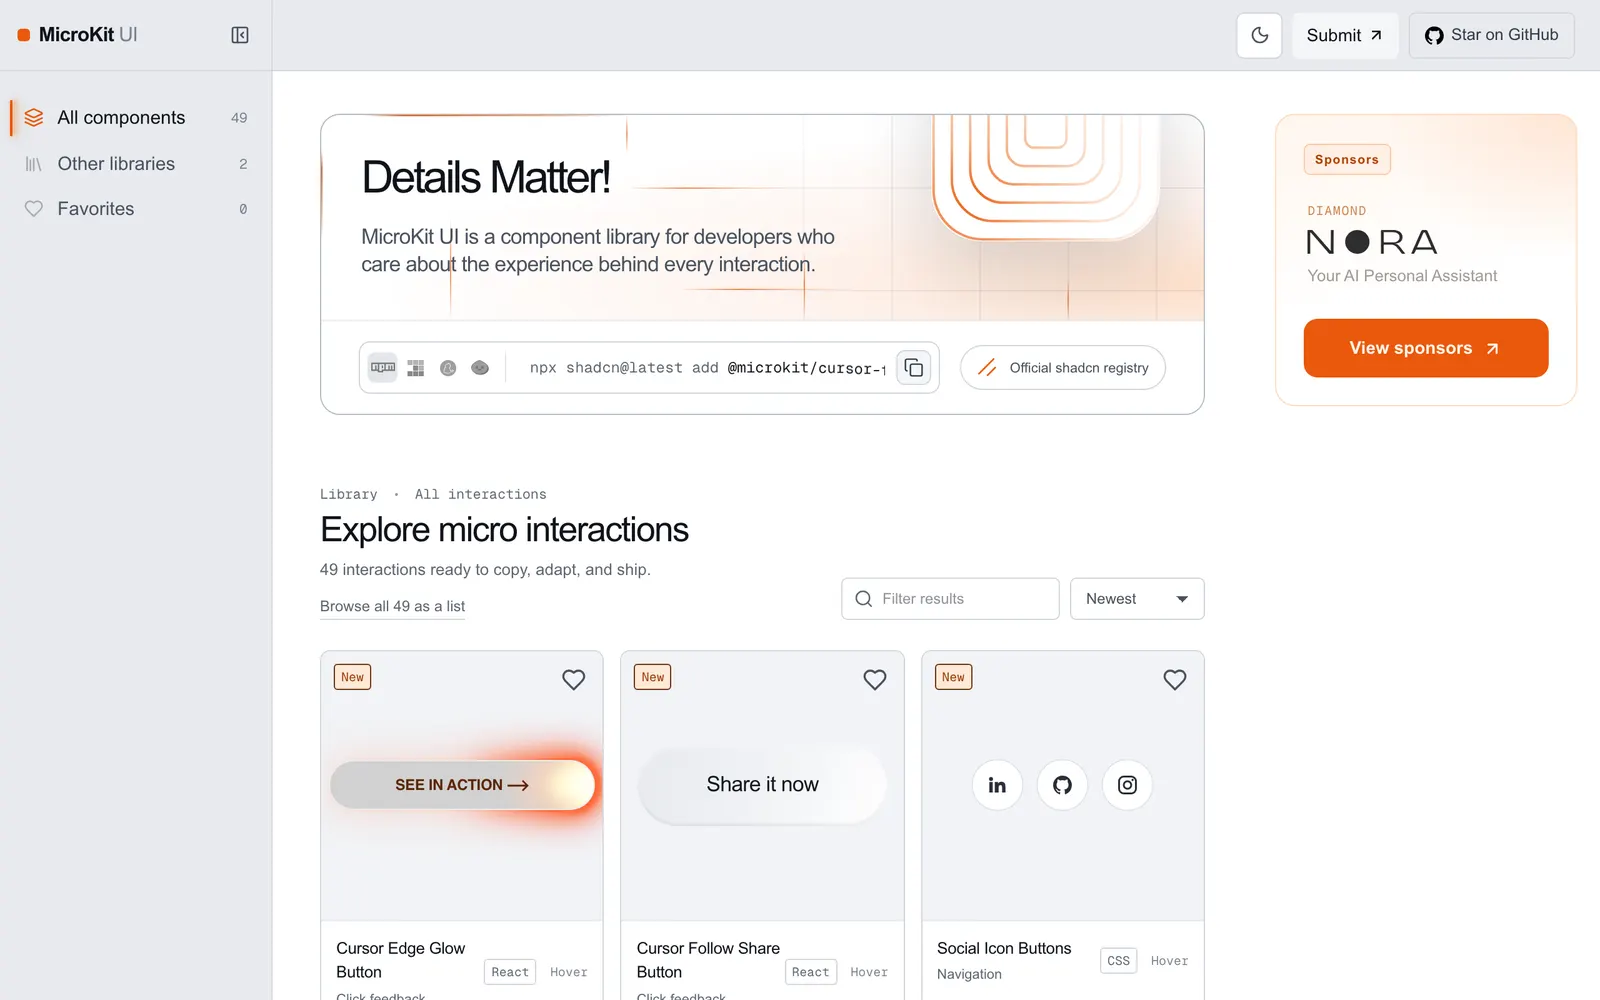Favorite the Social Icon Buttons card
1600x1000 pixels.
[x=1175, y=680]
